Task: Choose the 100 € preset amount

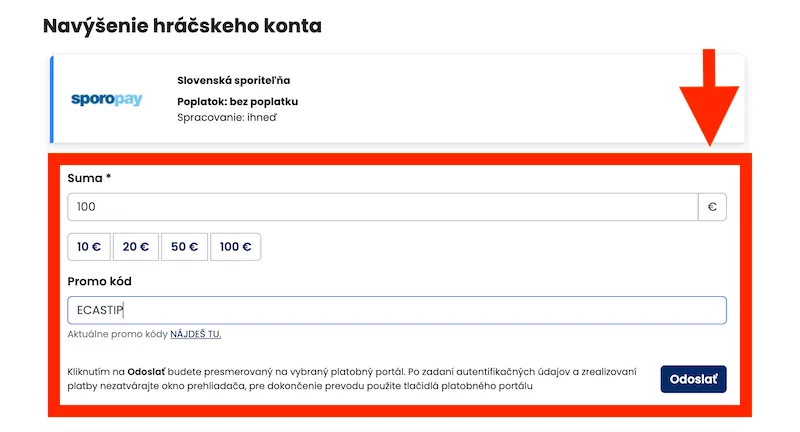Action: click(x=235, y=247)
